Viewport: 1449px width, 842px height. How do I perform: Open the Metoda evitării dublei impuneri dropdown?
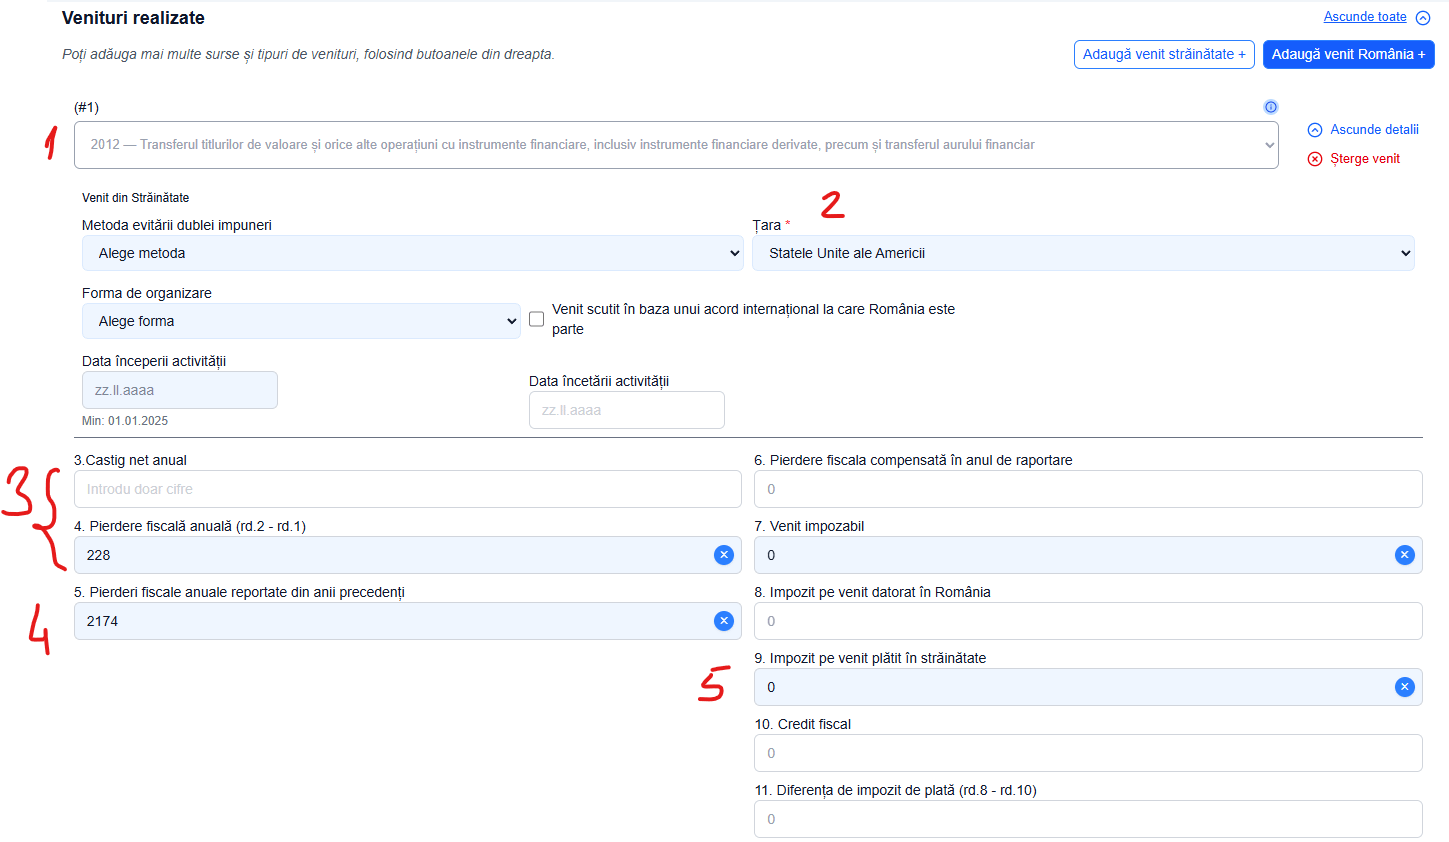coord(412,253)
